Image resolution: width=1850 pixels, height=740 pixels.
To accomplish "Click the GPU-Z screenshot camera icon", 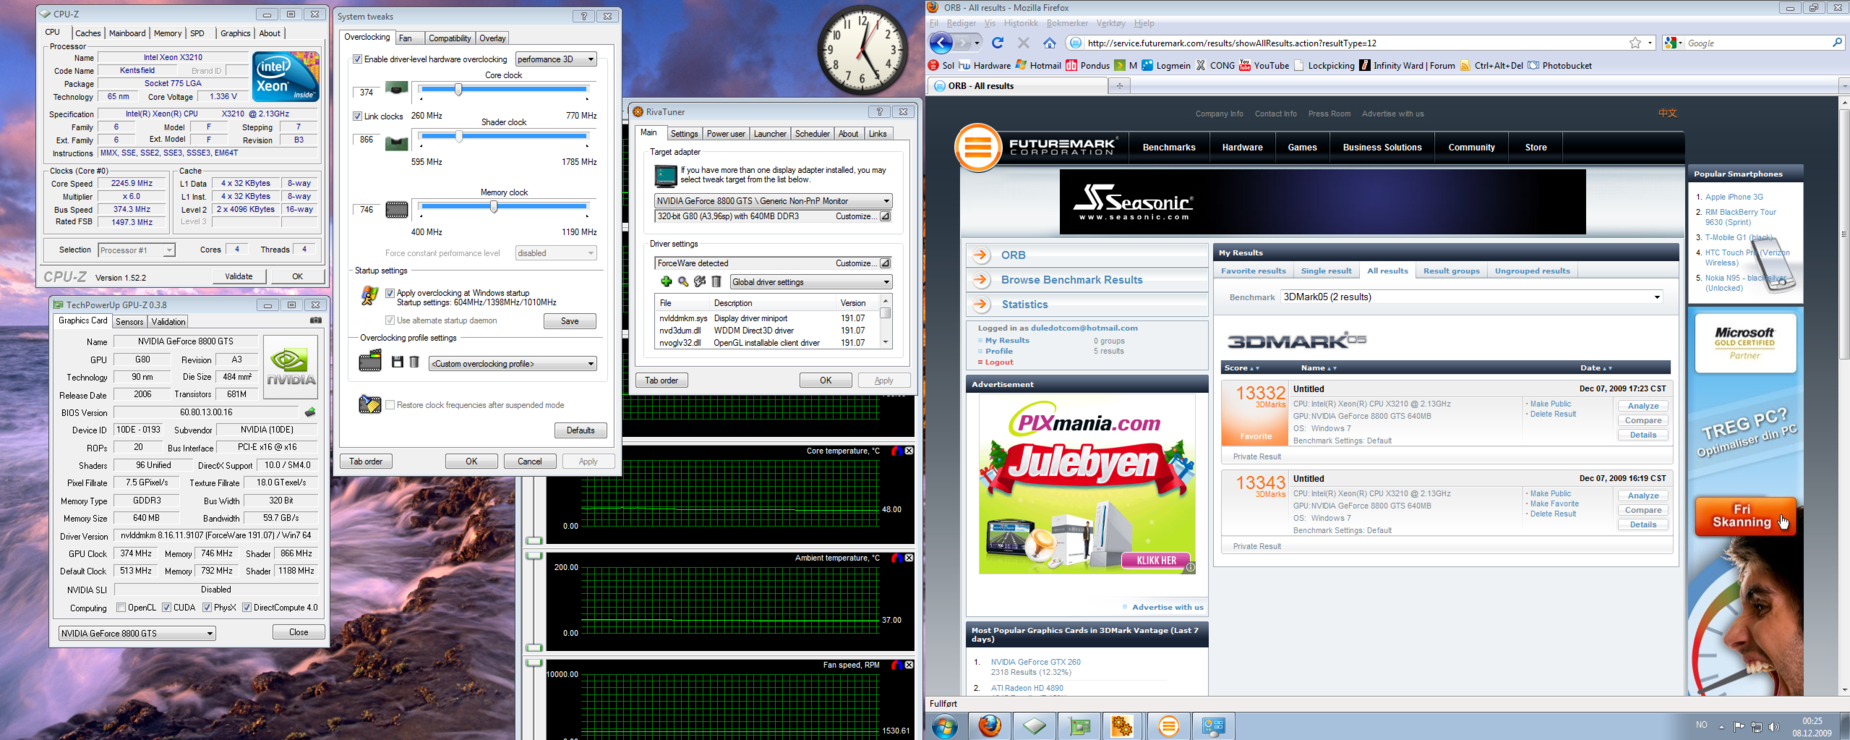I will pyautogui.click(x=316, y=321).
